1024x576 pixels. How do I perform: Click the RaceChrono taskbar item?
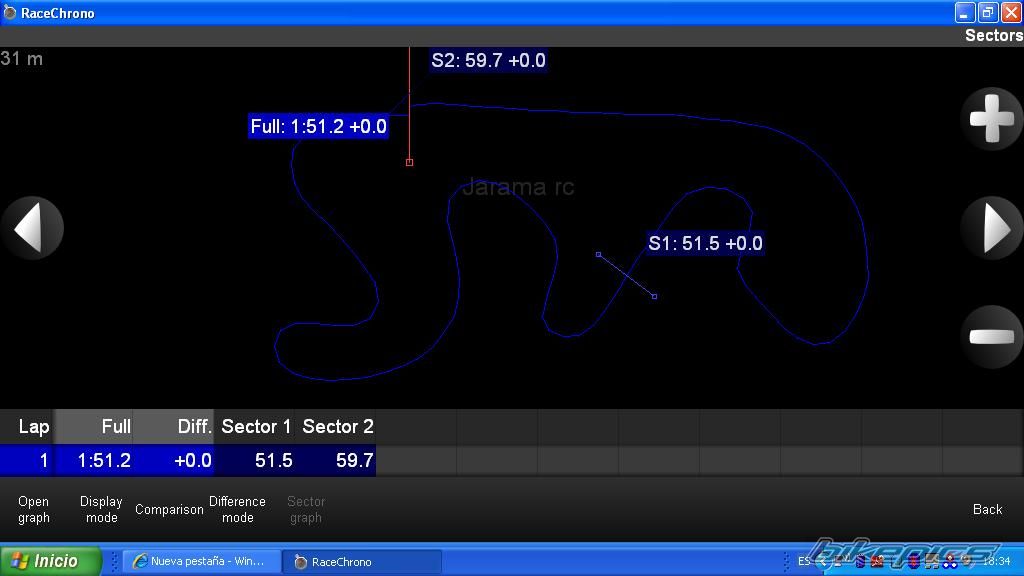[x=362, y=562]
